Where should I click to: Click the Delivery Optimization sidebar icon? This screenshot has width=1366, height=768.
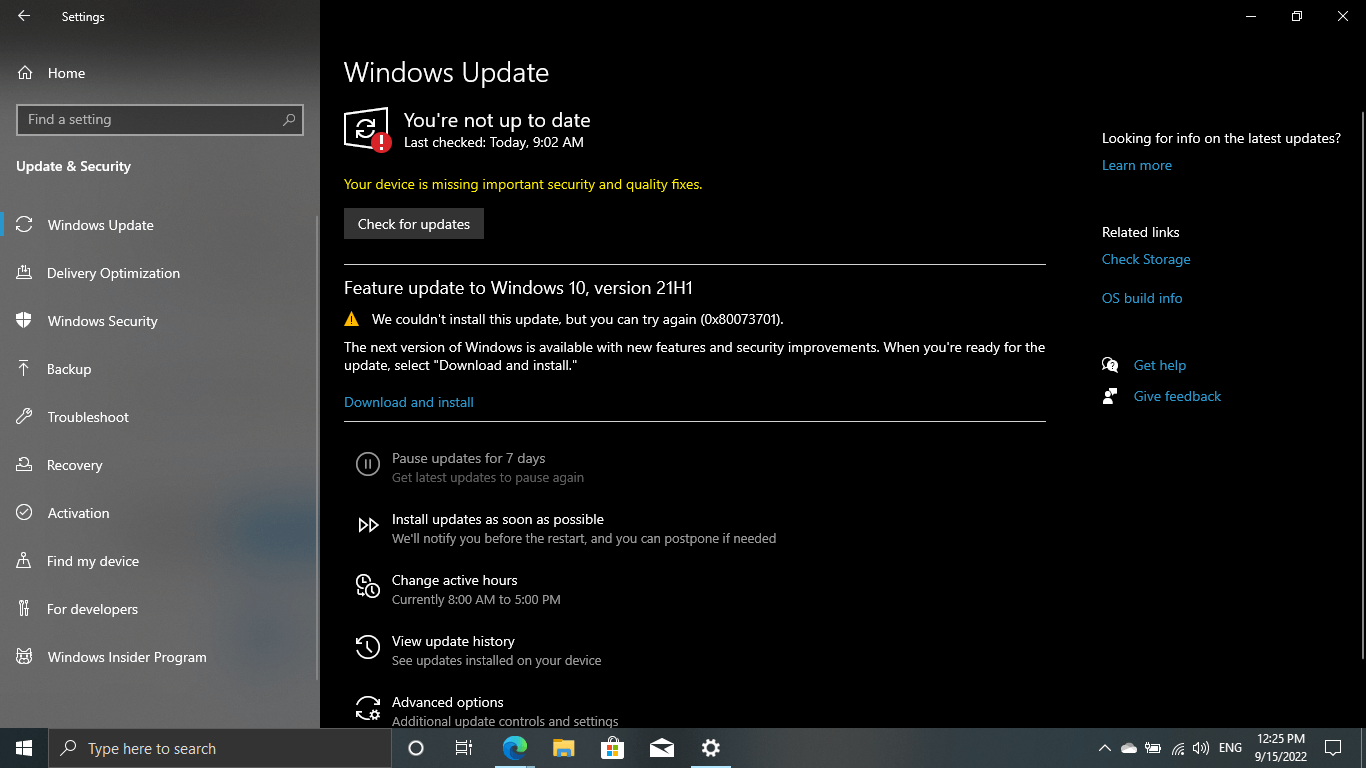coord(24,273)
